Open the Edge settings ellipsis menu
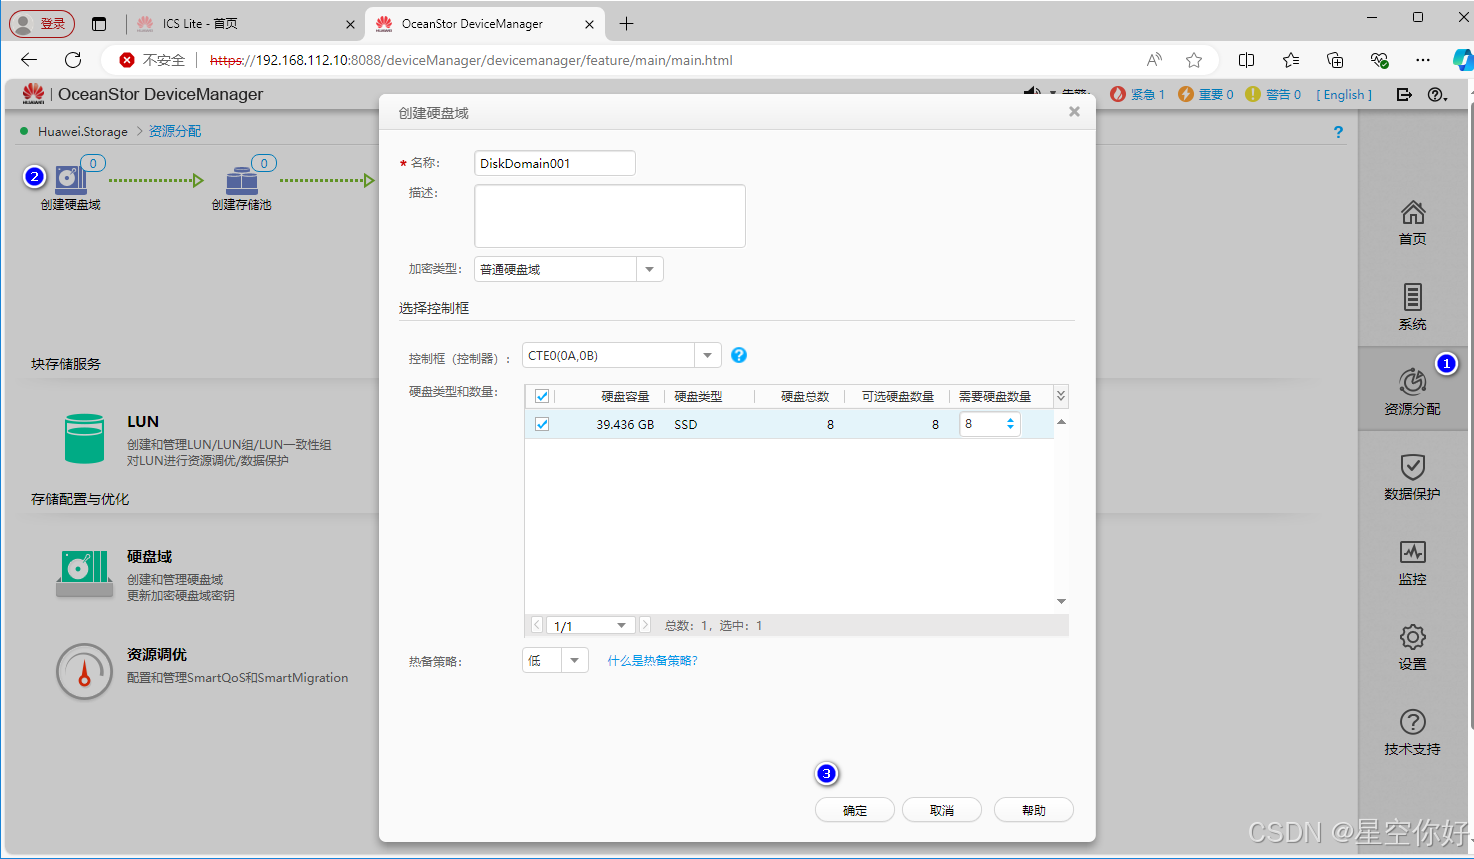 tap(1423, 60)
